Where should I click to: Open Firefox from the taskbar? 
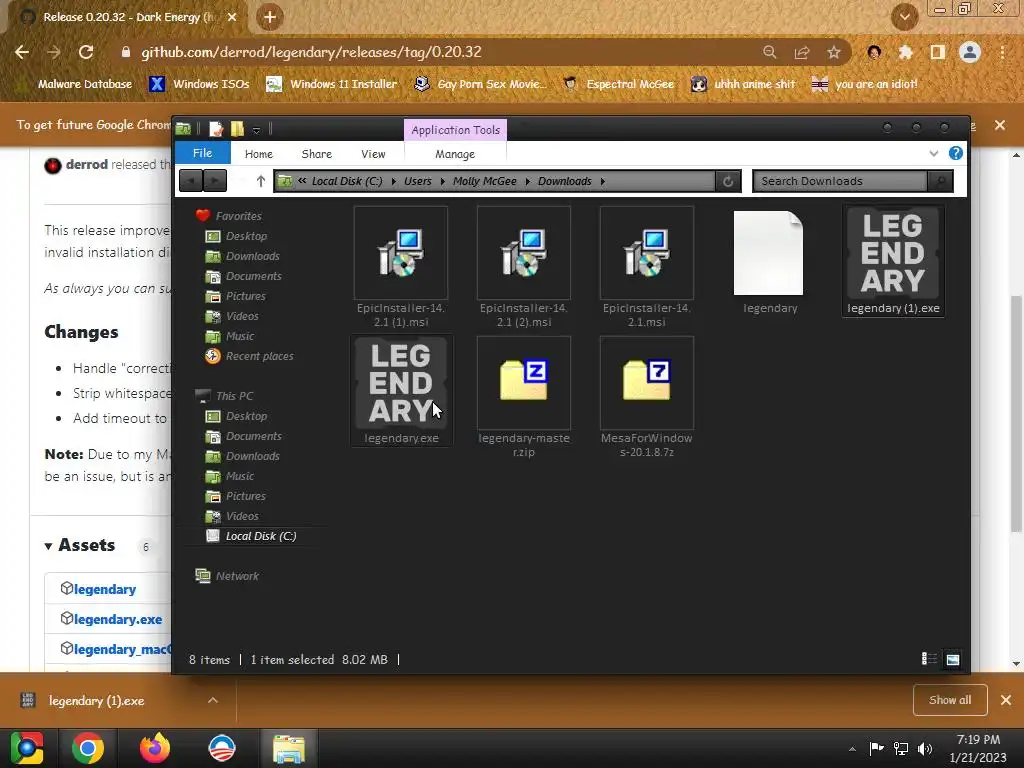click(x=155, y=748)
